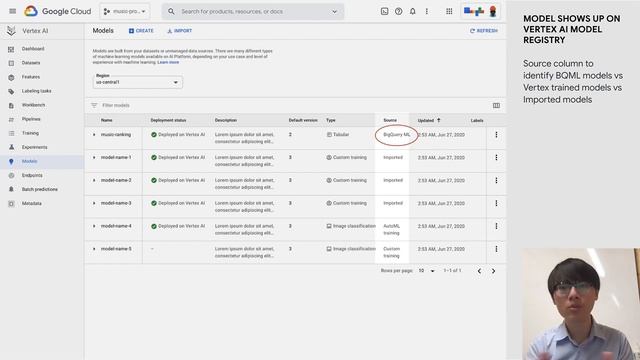Open Features in the sidebar
Screen dimensions: 640x360
coord(31,77)
